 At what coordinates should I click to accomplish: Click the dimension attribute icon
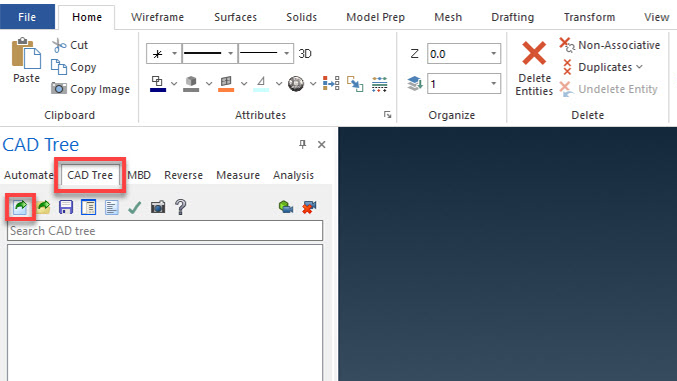(x=261, y=83)
